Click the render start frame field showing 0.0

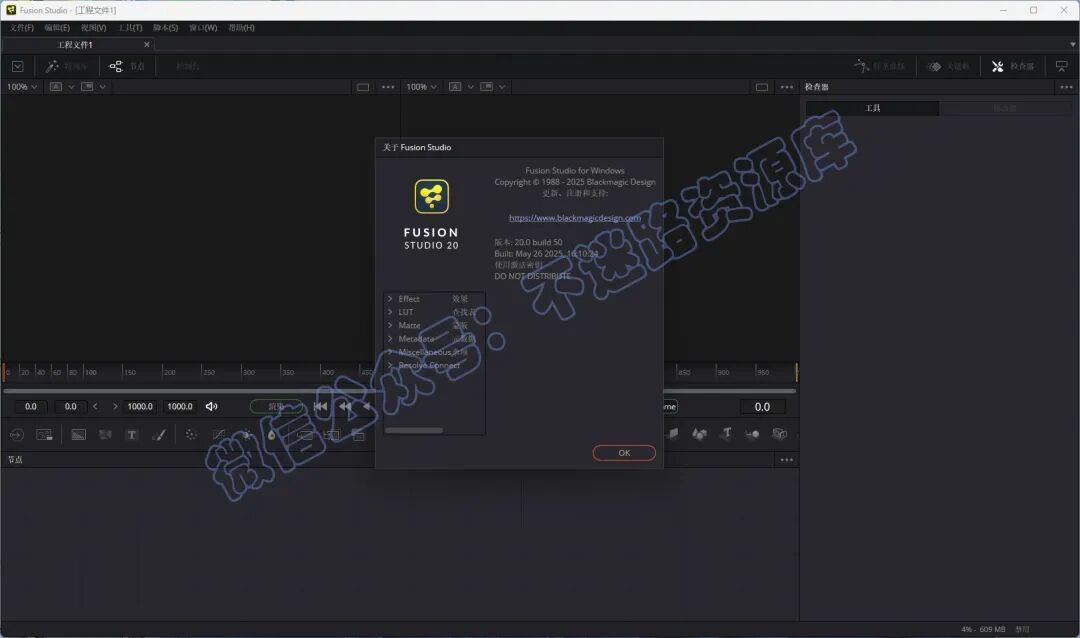click(70, 407)
